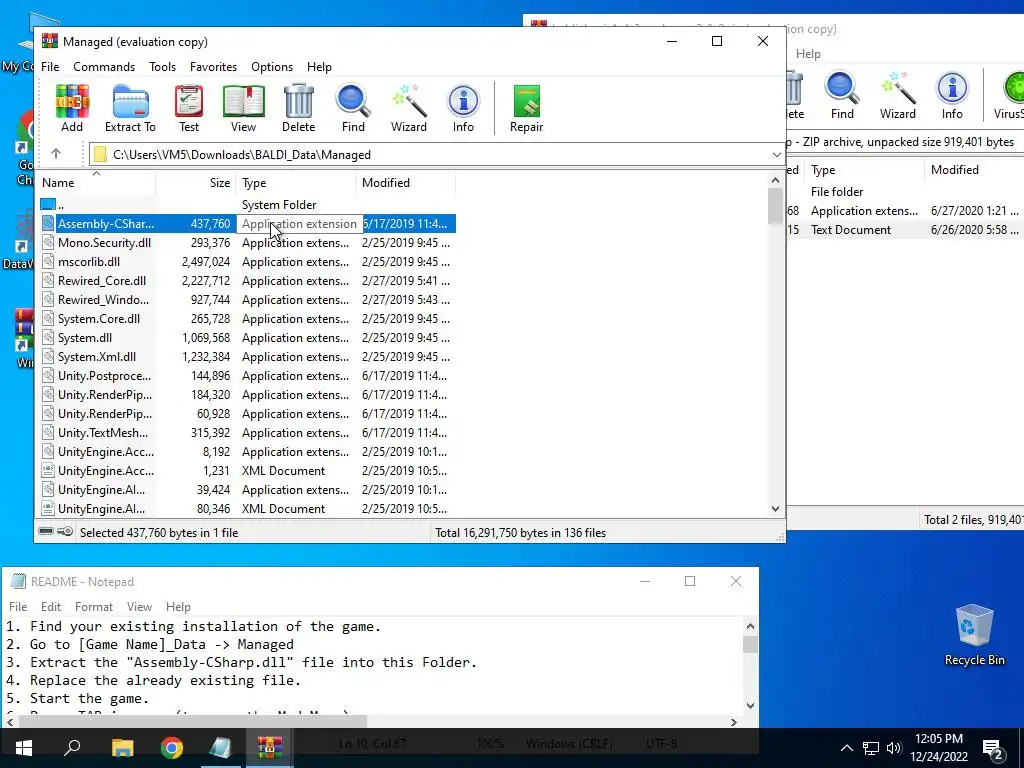Open the Recycle Bin desktop icon

tap(974, 635)
